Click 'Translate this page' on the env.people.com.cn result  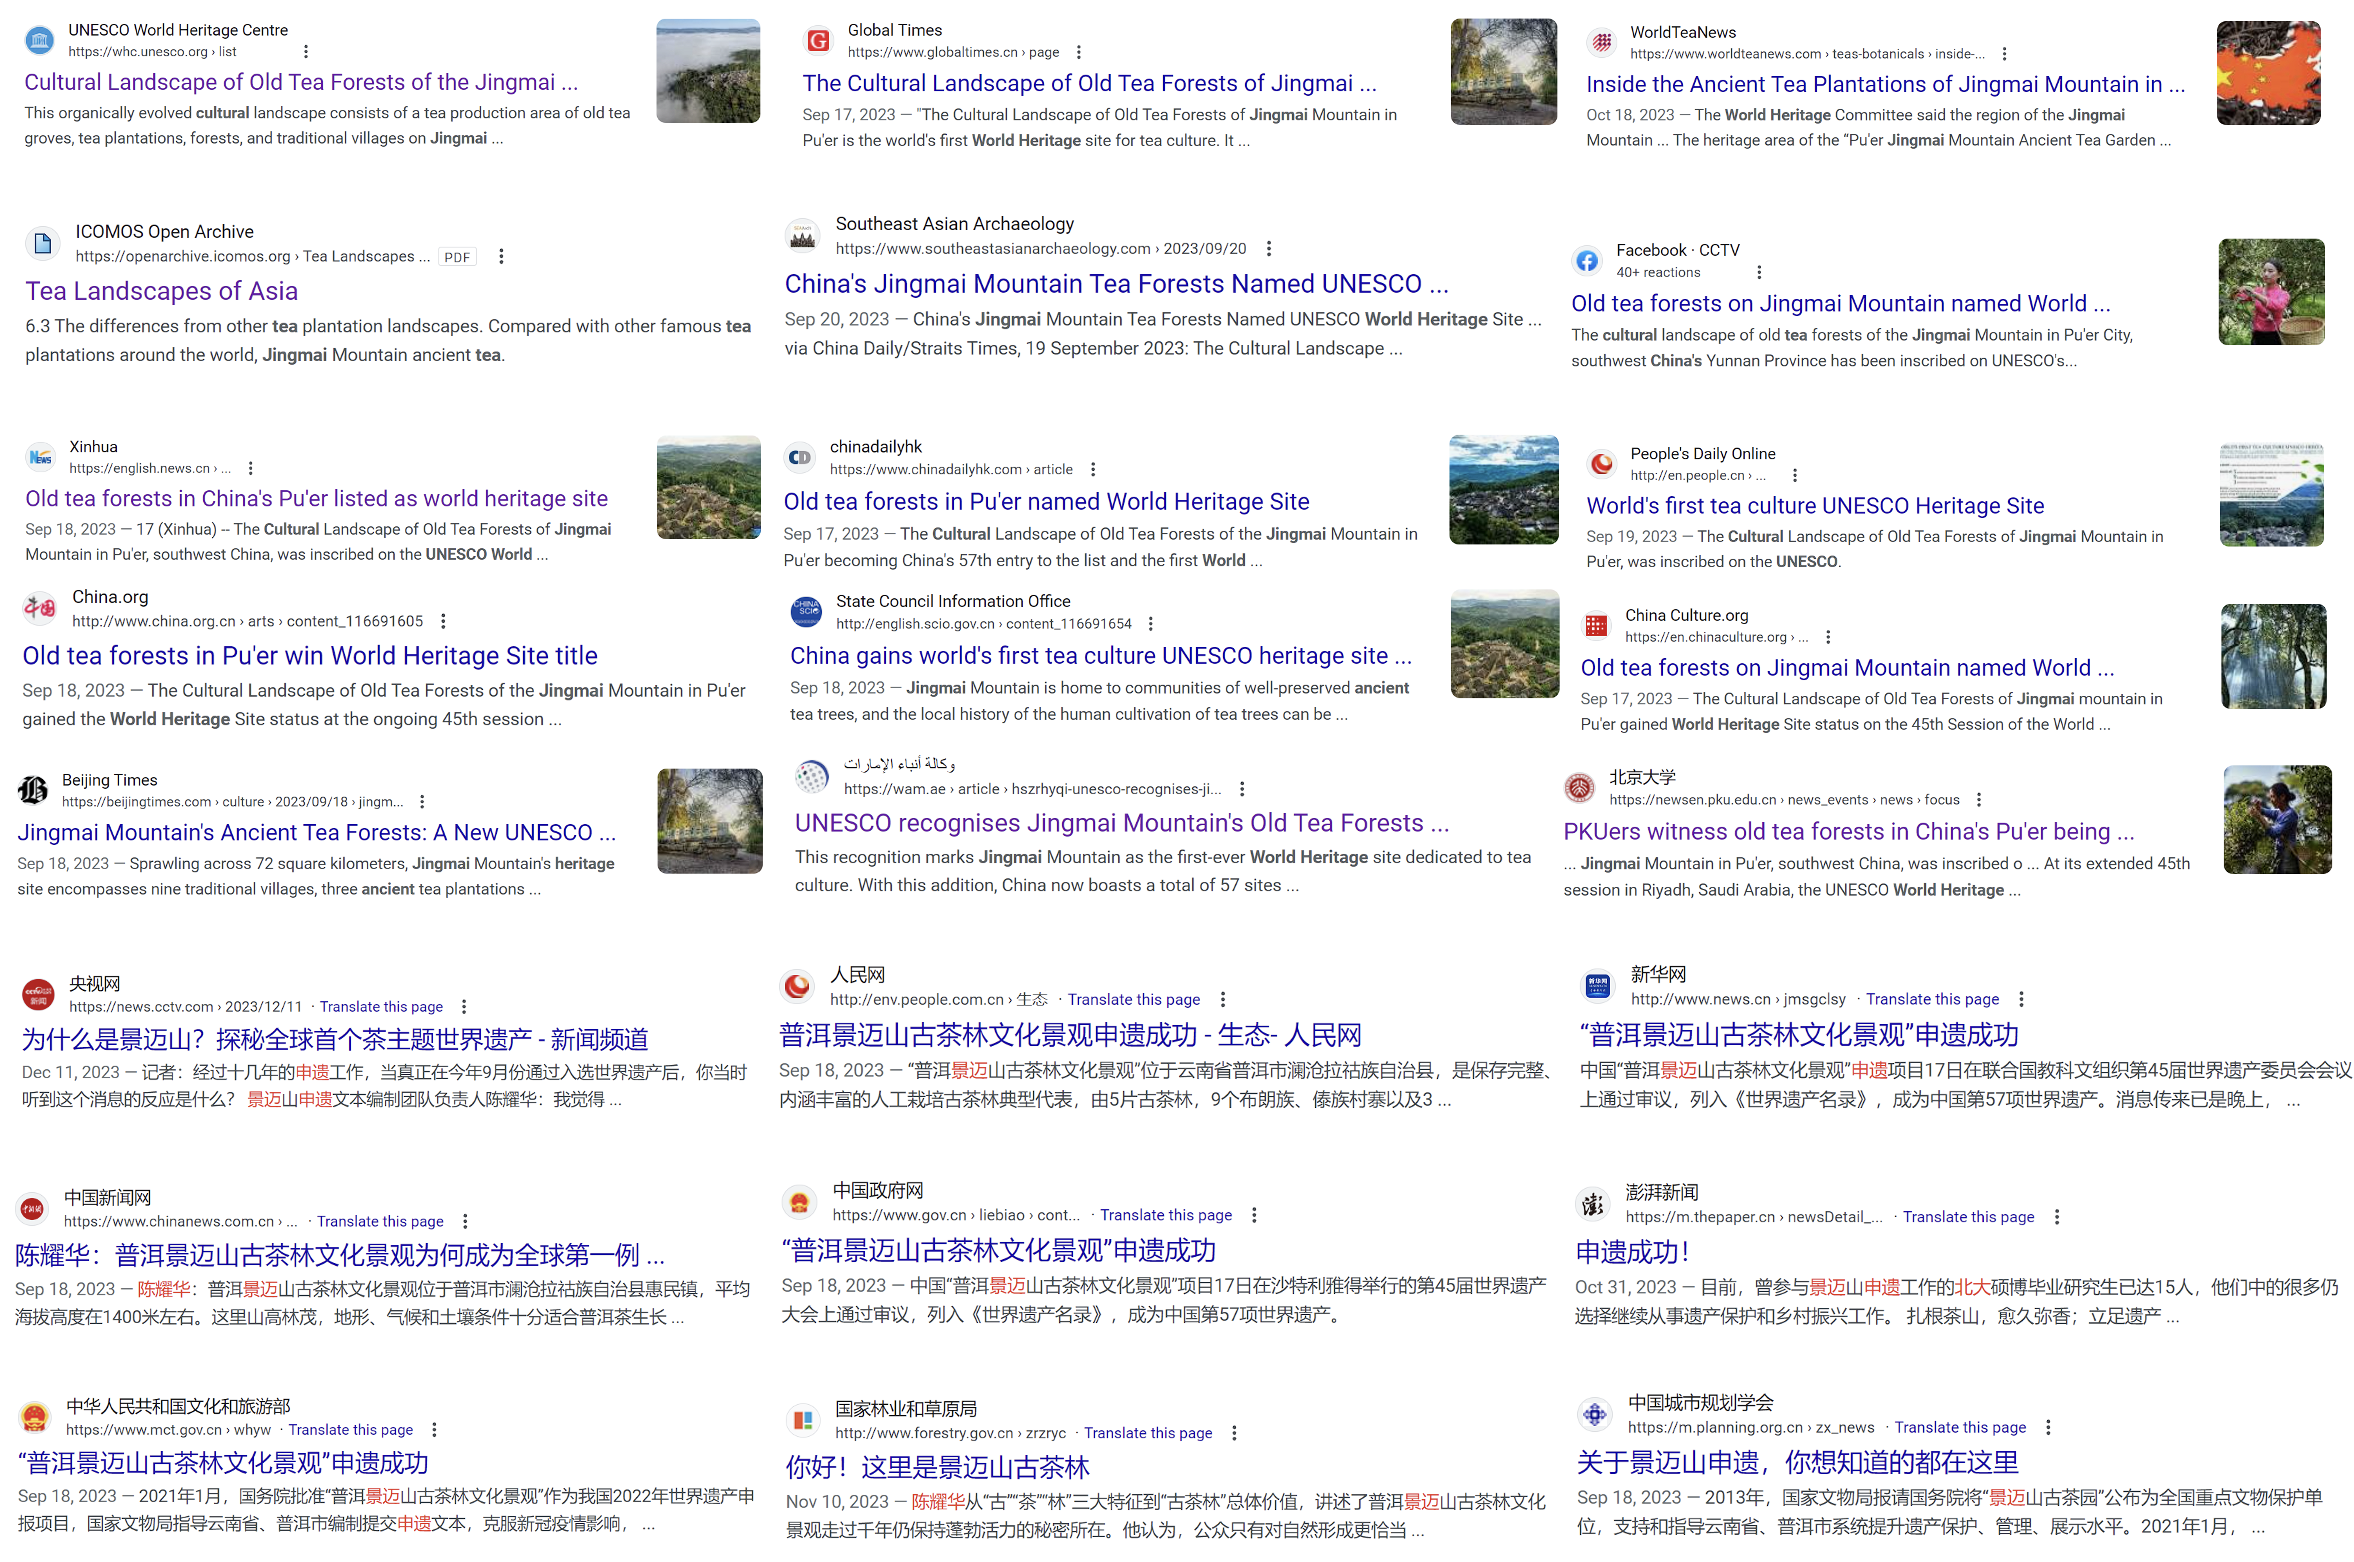tap(1134, 1000)
